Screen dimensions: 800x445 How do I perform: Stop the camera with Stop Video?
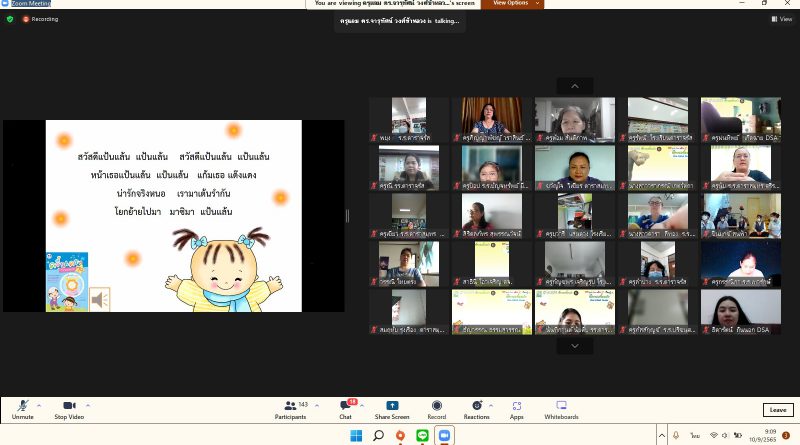coord(69,410)
